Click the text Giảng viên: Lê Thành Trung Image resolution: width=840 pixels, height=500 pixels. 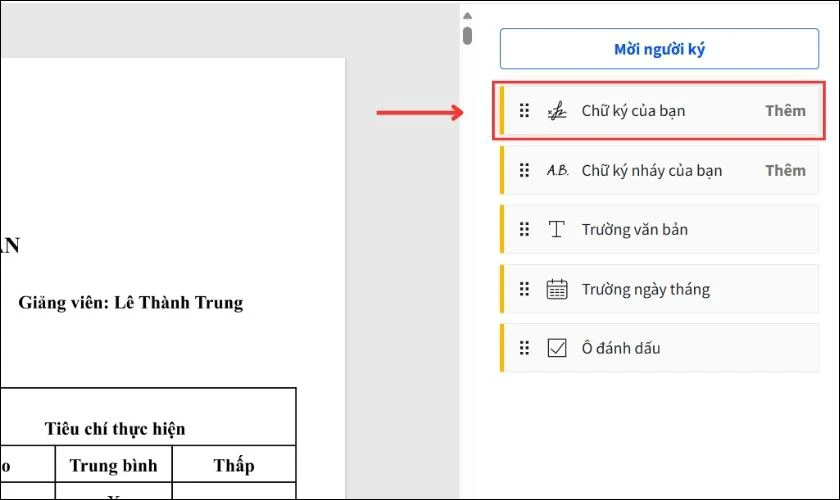[x=131, y=303]
